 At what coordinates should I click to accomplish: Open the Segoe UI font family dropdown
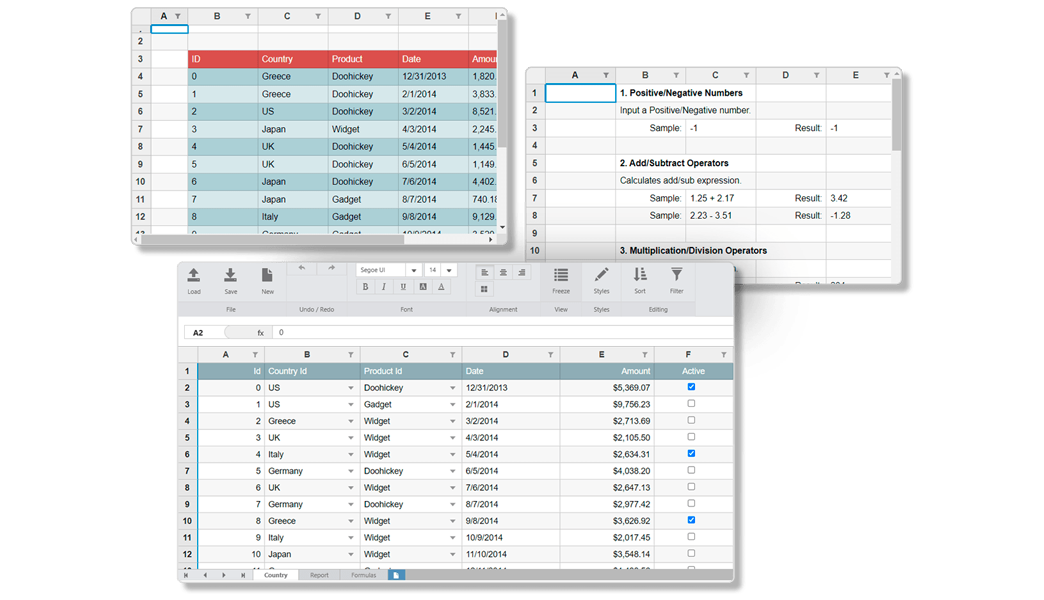413,270
